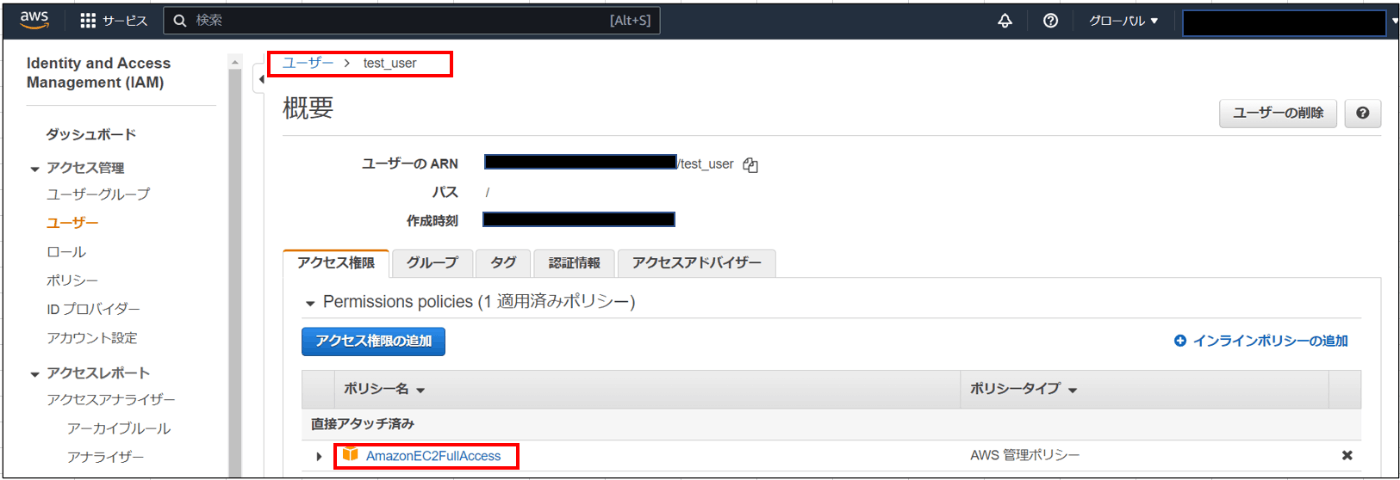Open ユーザーグループ in the sidebar

(98, 194)
